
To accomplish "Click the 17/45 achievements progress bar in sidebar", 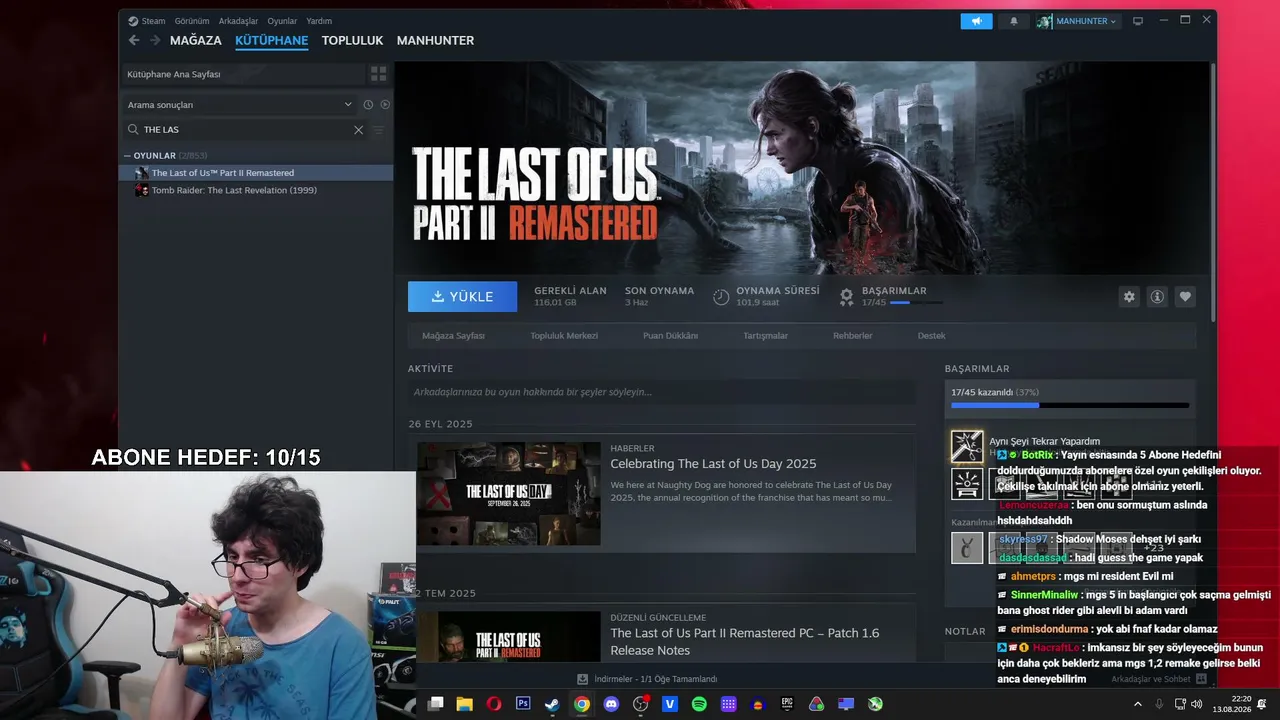I will (1070, 405).
